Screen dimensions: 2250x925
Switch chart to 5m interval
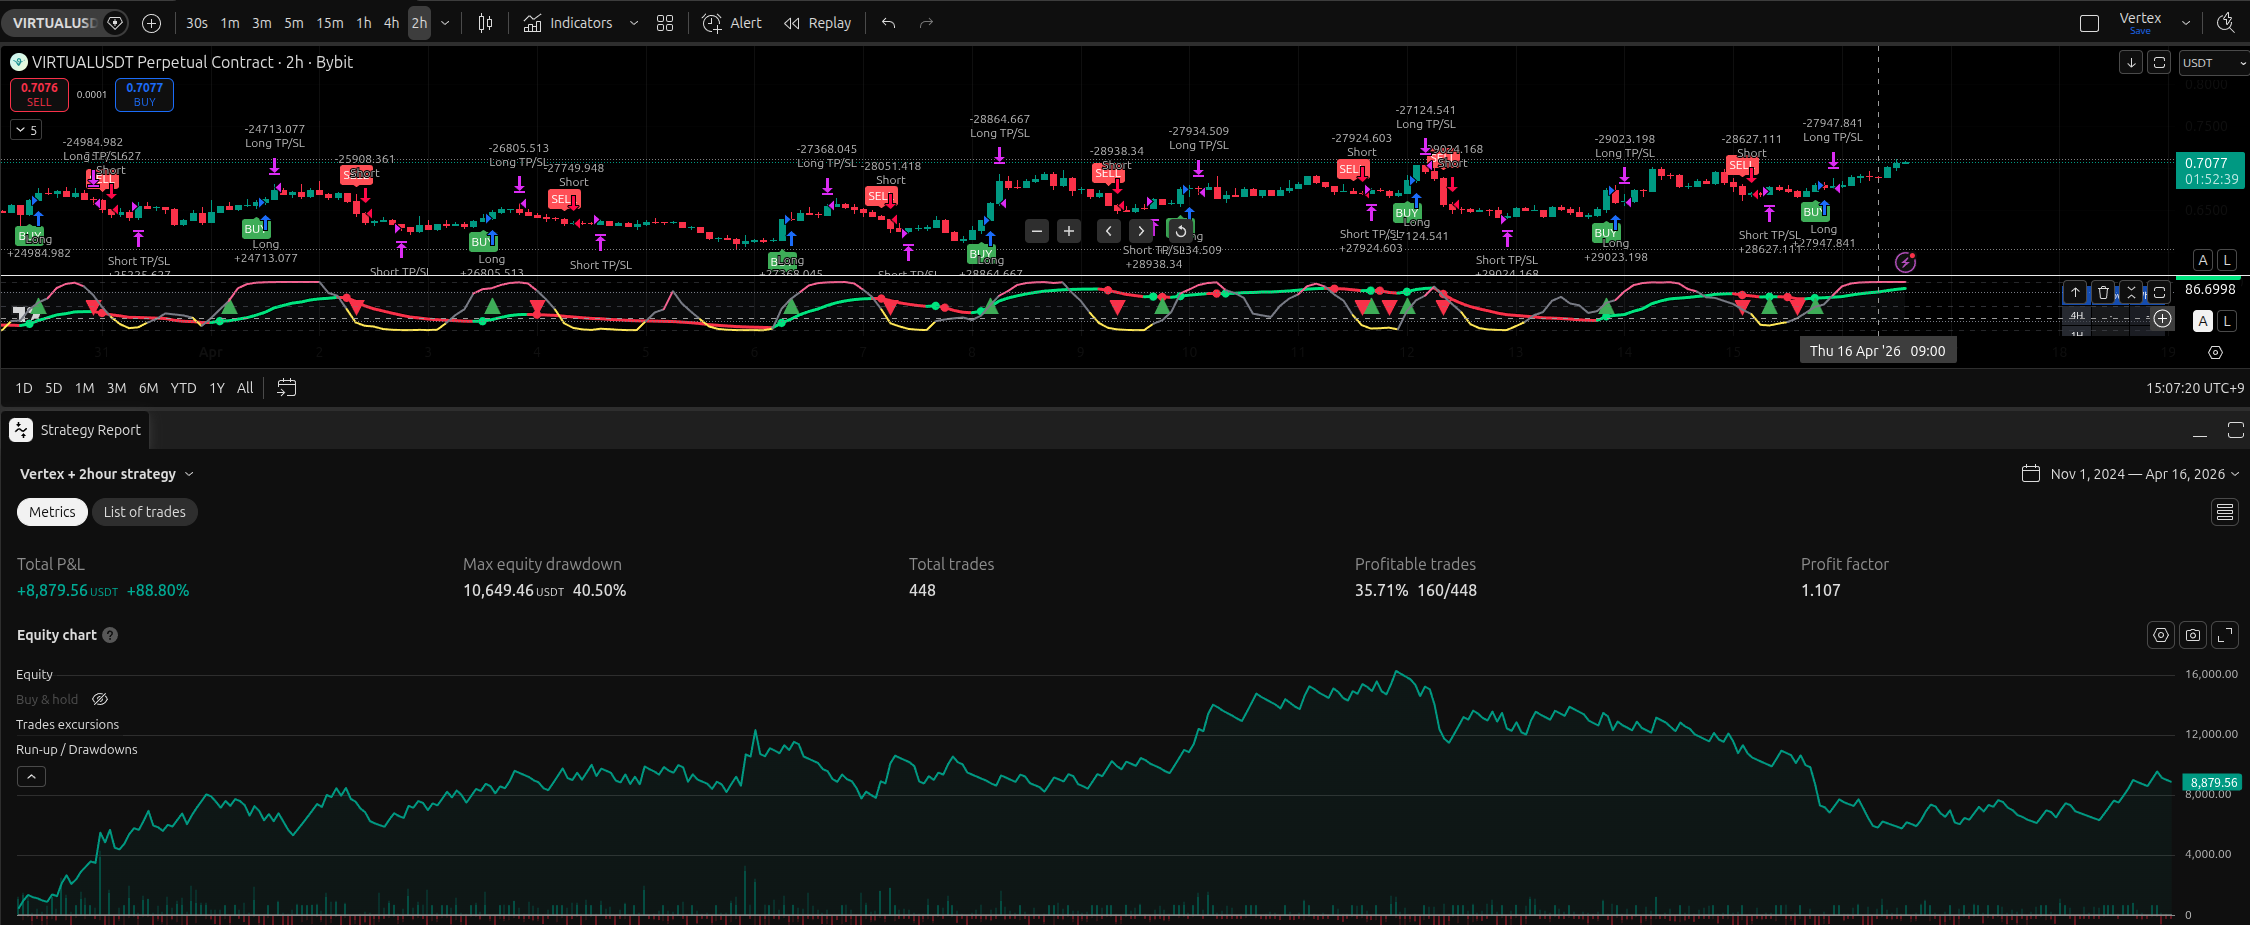tap(294, 22)
